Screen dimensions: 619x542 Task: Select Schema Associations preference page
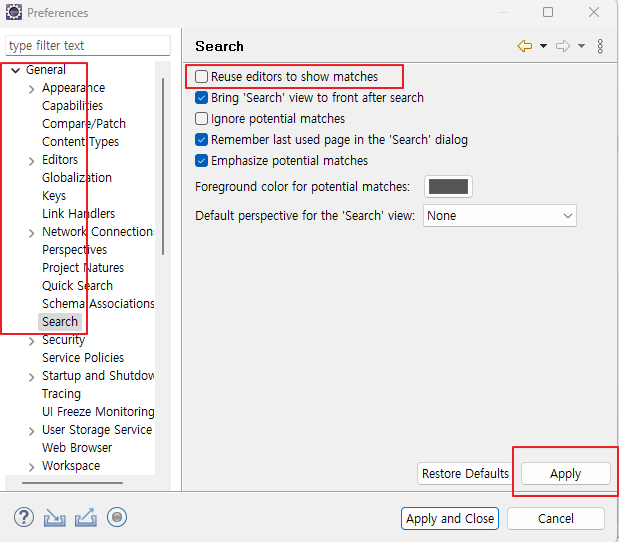pos(98,304)
